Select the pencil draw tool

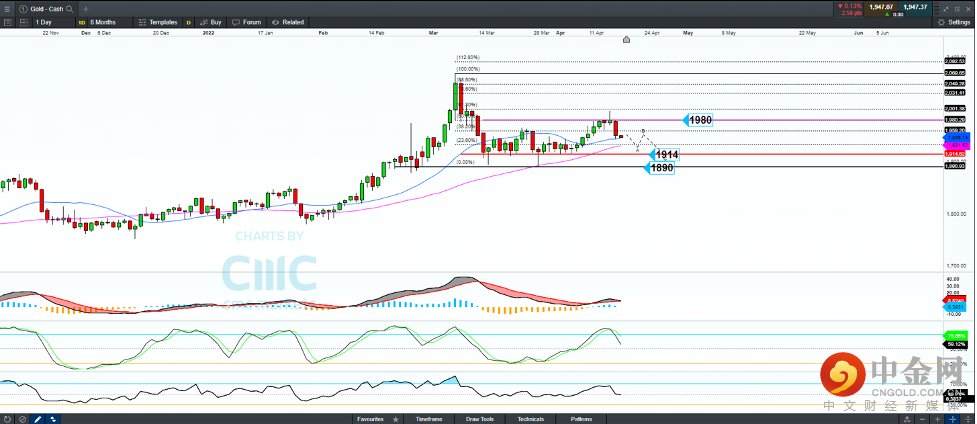tap(38, 419)
